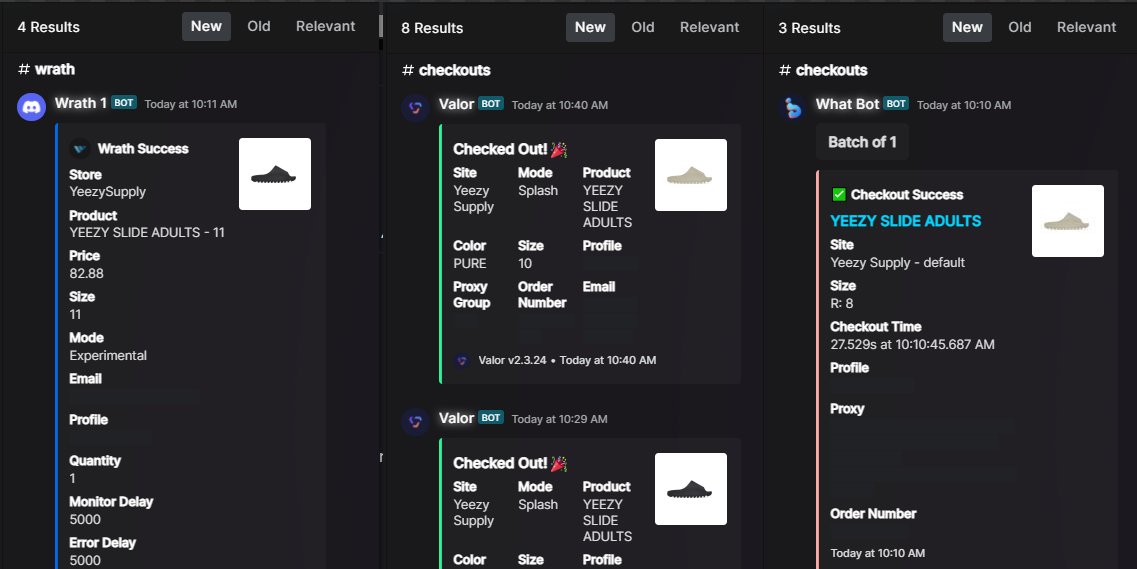Click Valor avatar on 10:40 AM message
Viewport: 1137px width, 569px height.
click(415, 108)
